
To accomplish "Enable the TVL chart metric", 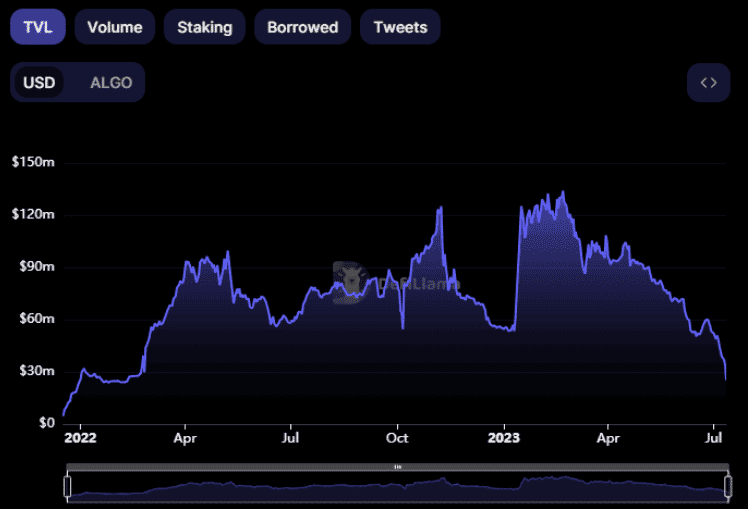I will pos(38,27).
